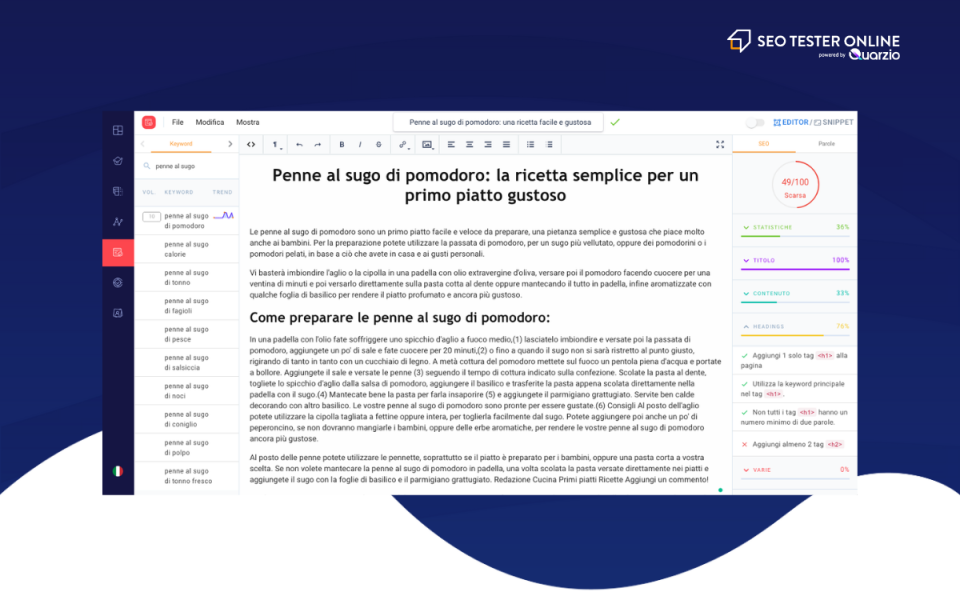The width and height of the screenshot is (960, 600).
Task: Click the Trend column header
Action: tap(222, 192)
